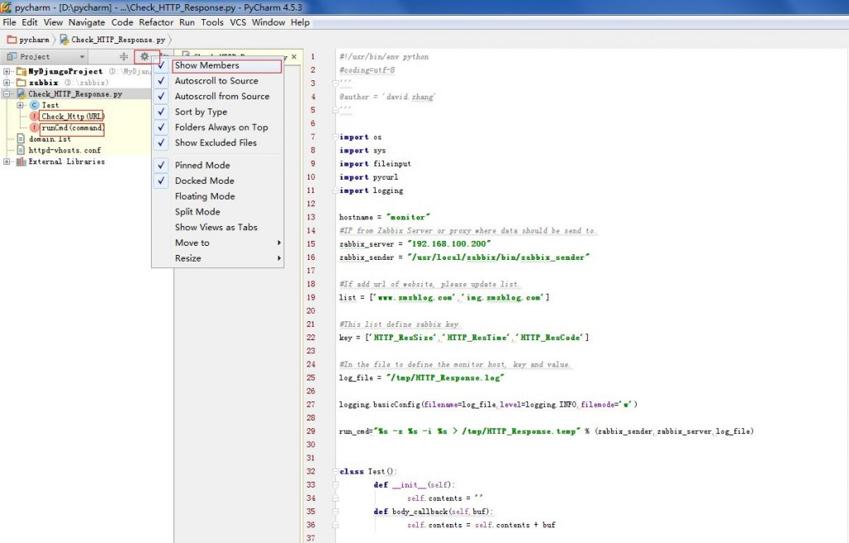Click the zabbix folder icon in tree
The width and height of the screenshot is (849, 543).
21,83
